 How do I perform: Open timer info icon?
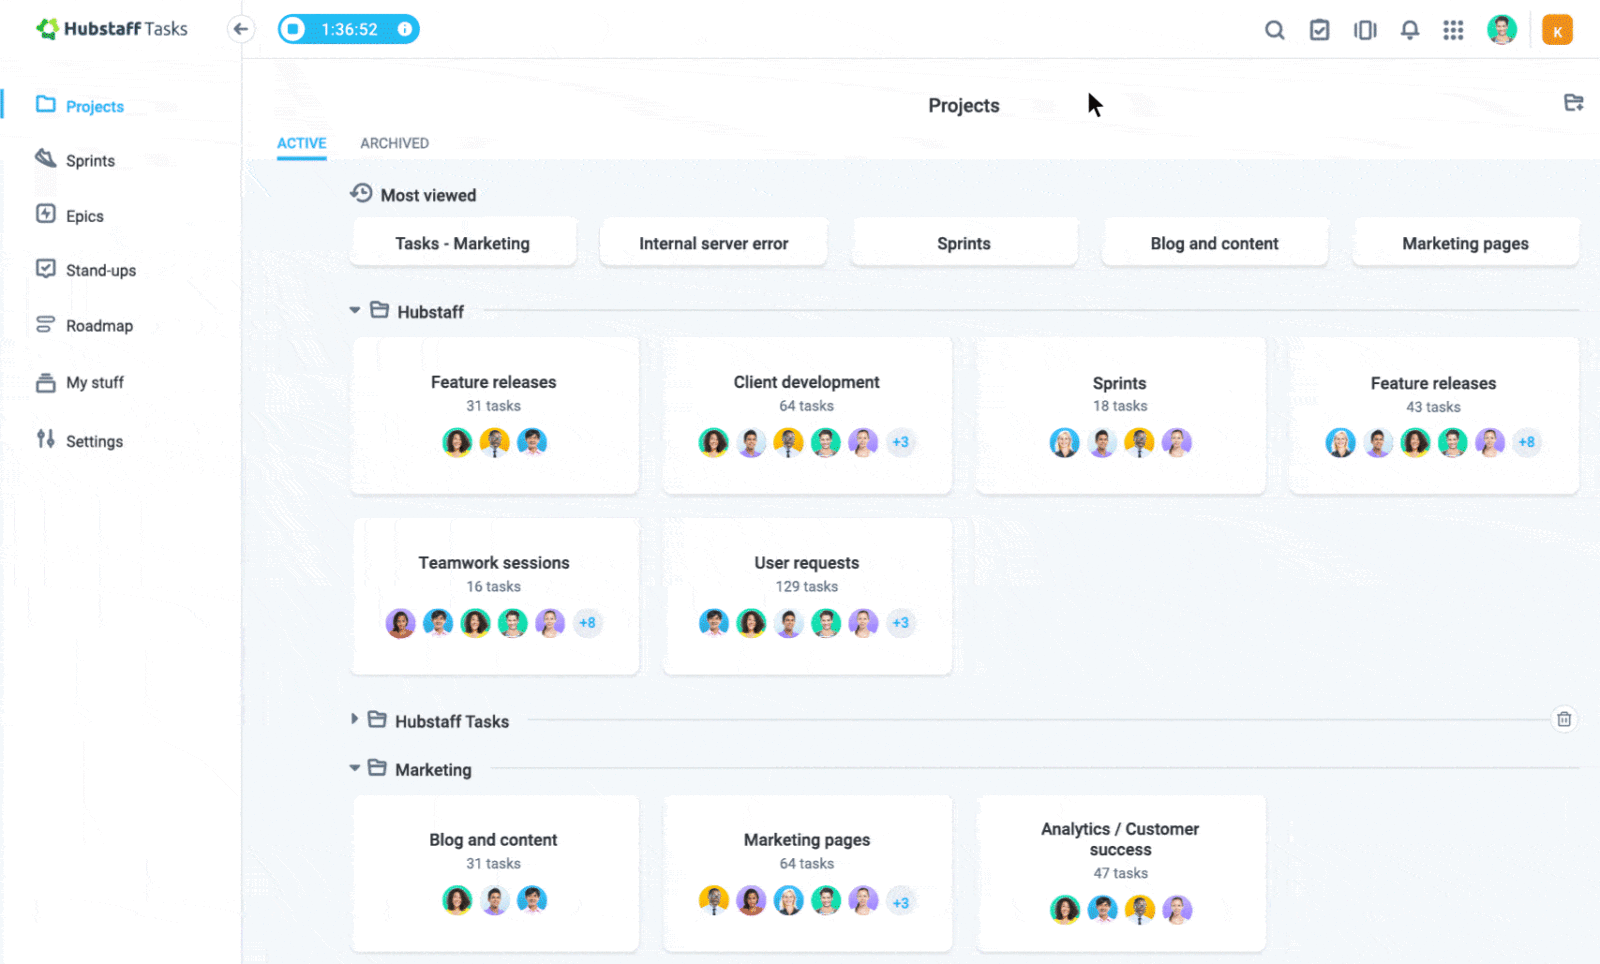point(405,29)
